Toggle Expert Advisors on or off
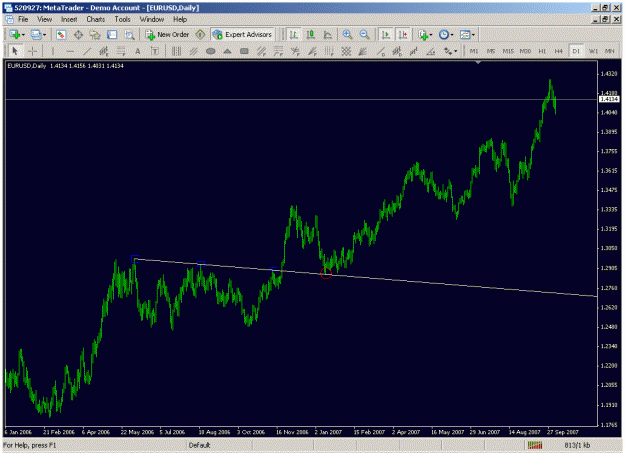Image resolution: width=625 pixels, height=453 pixels. pos(242,35)
